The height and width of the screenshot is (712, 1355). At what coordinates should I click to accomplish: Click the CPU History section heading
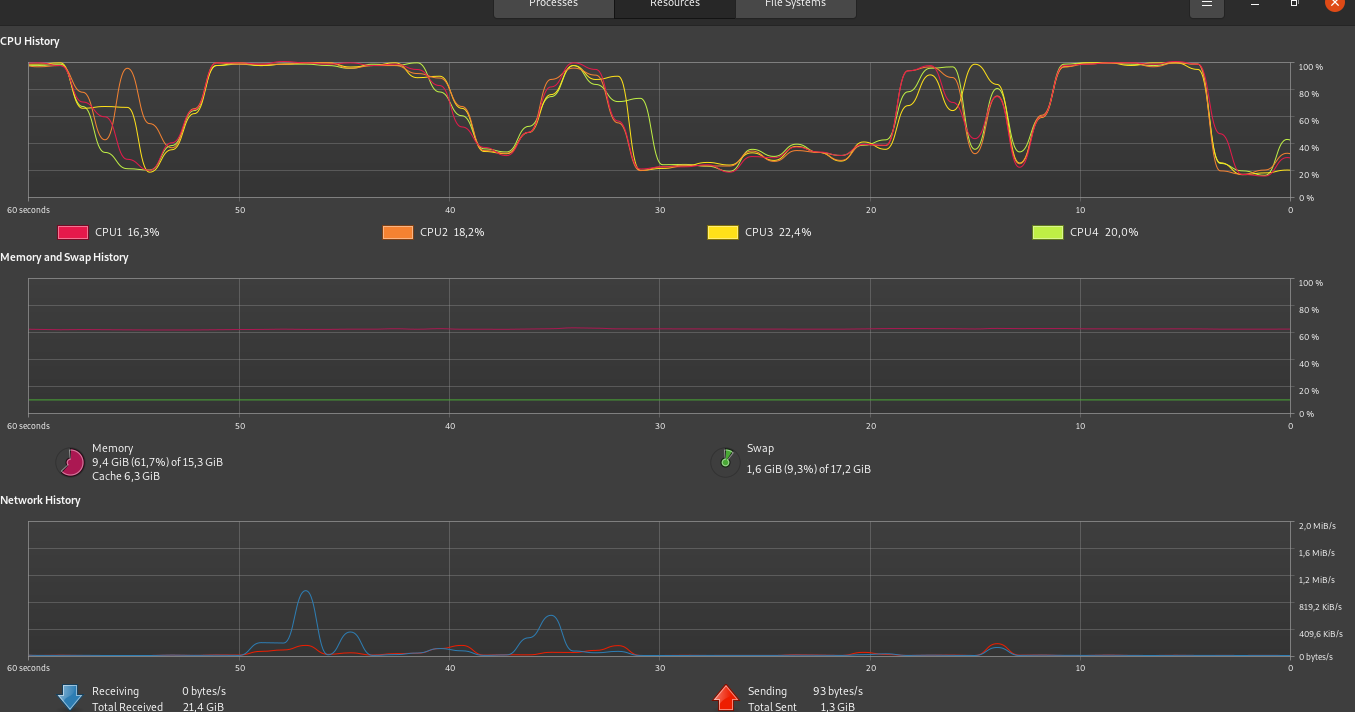[30, 41]
